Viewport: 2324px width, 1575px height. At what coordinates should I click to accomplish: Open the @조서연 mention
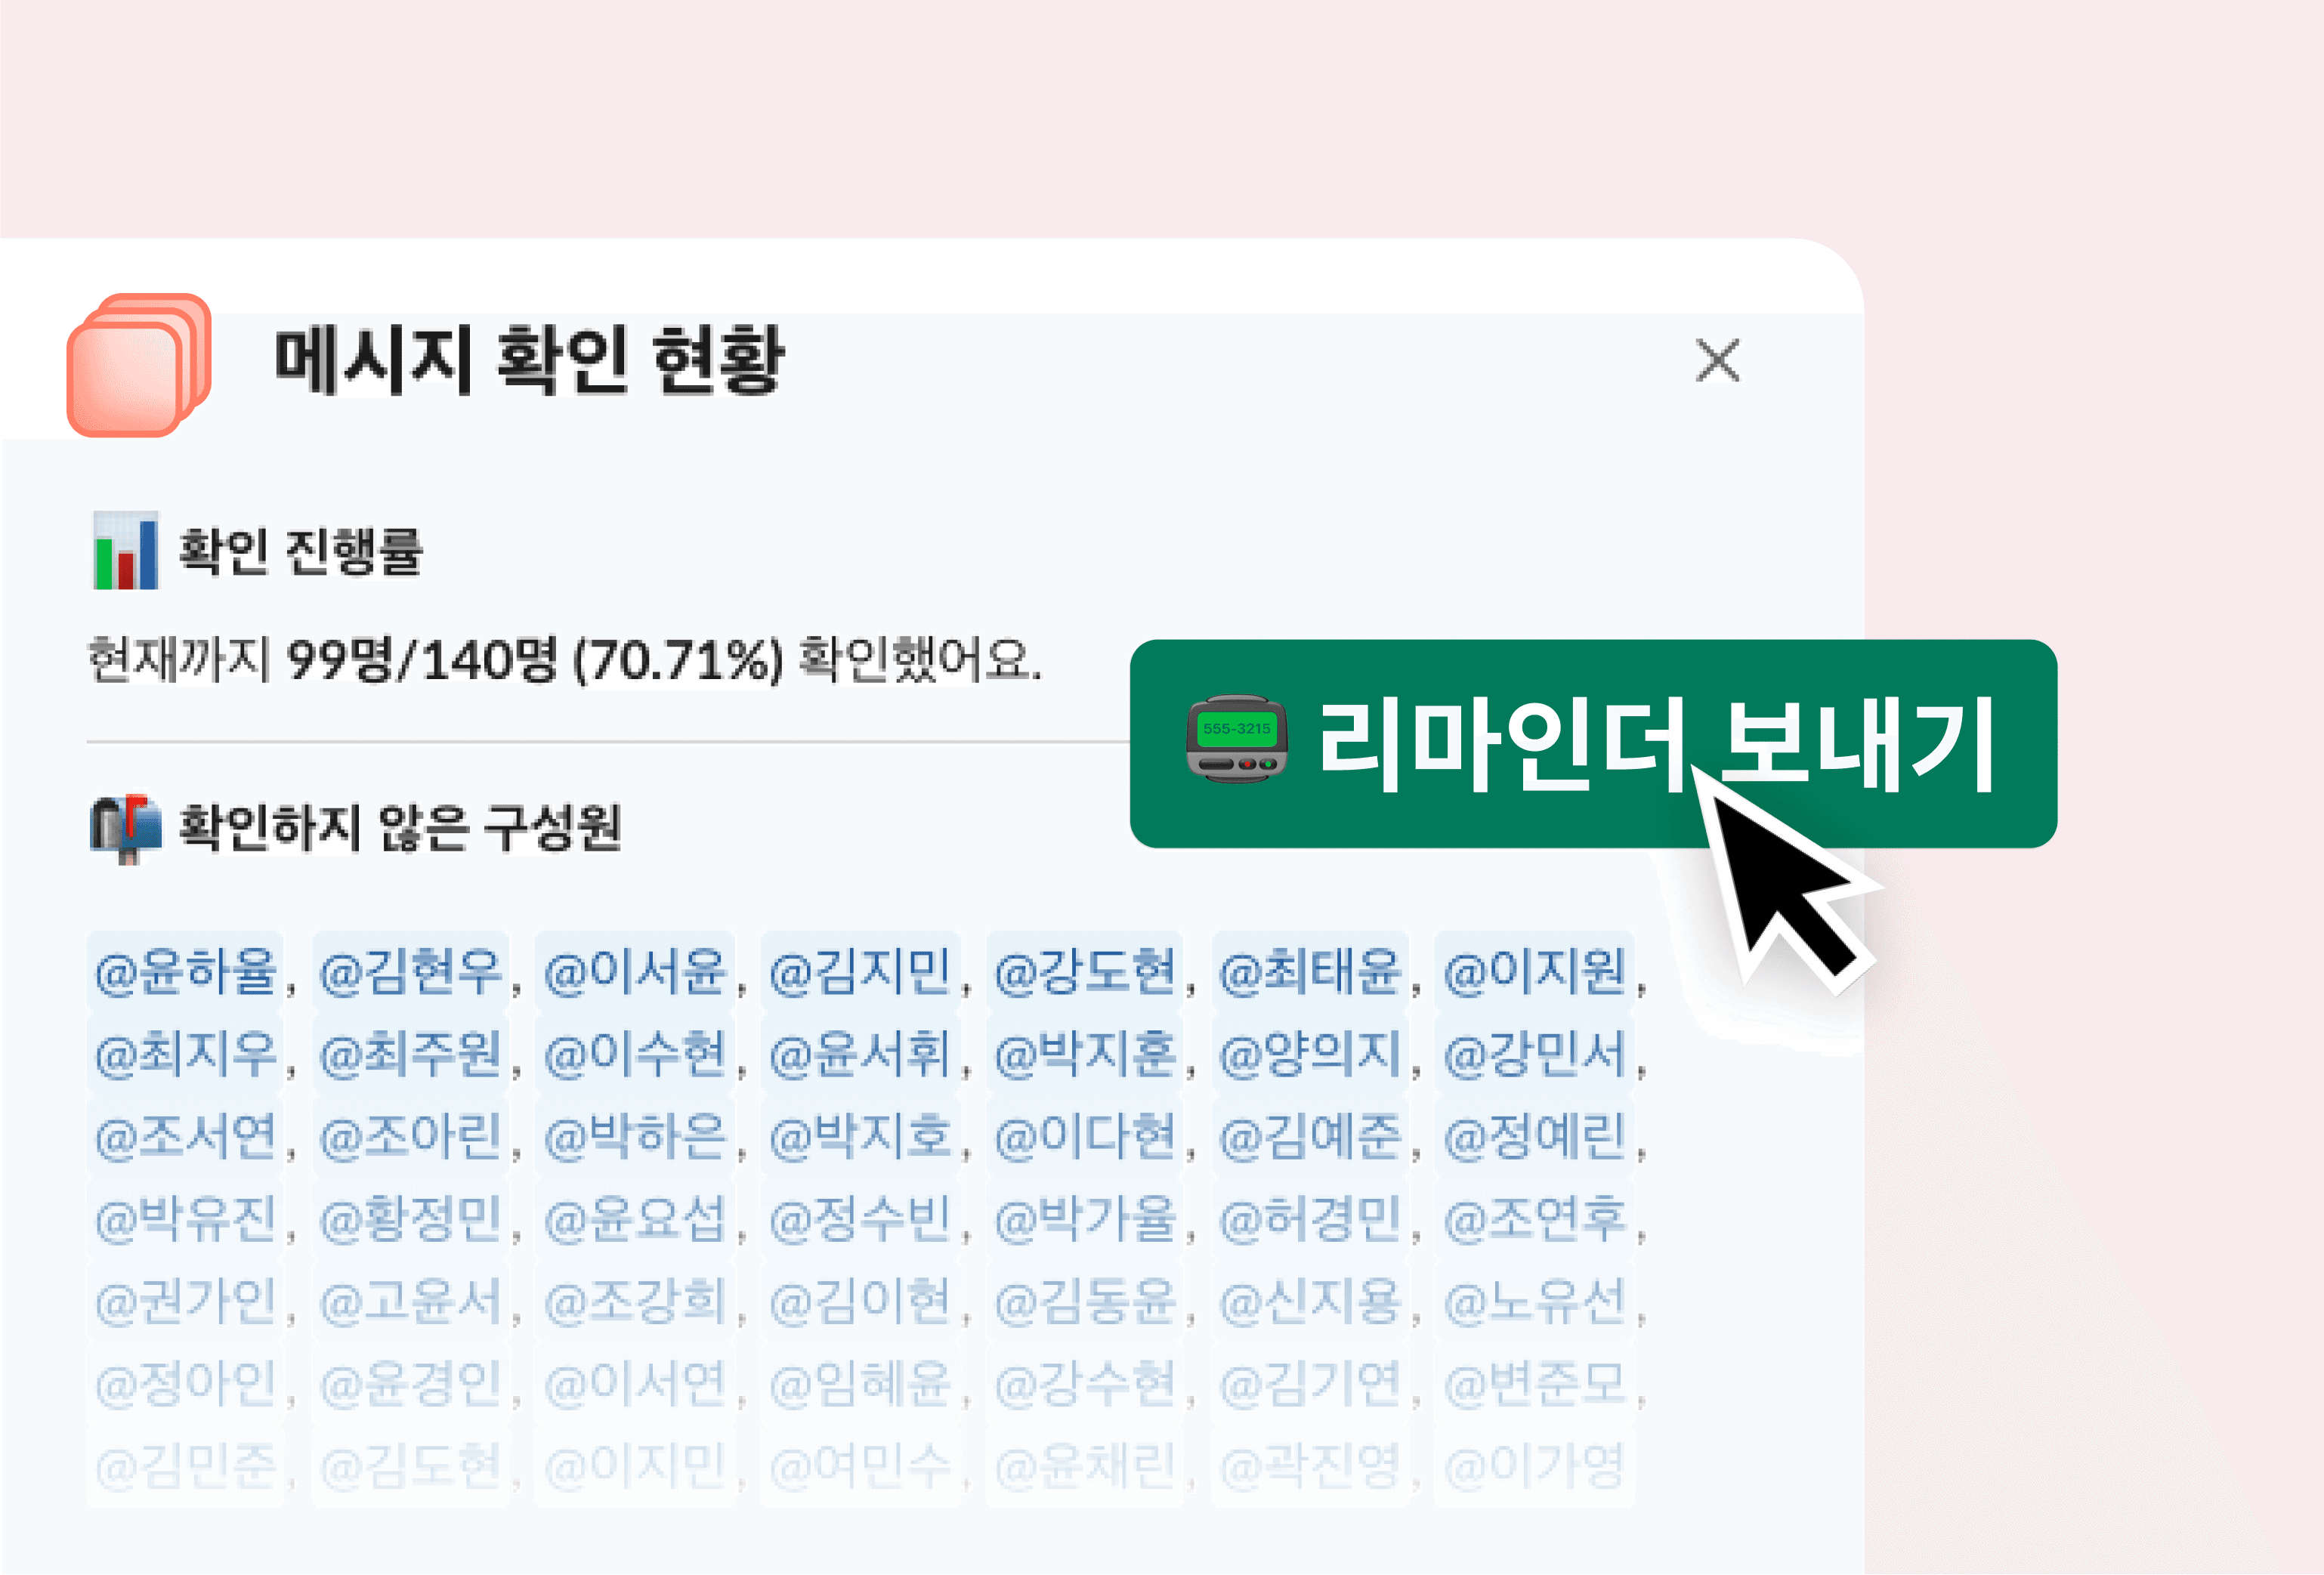pyautogui.click(x=185, y=1136)
